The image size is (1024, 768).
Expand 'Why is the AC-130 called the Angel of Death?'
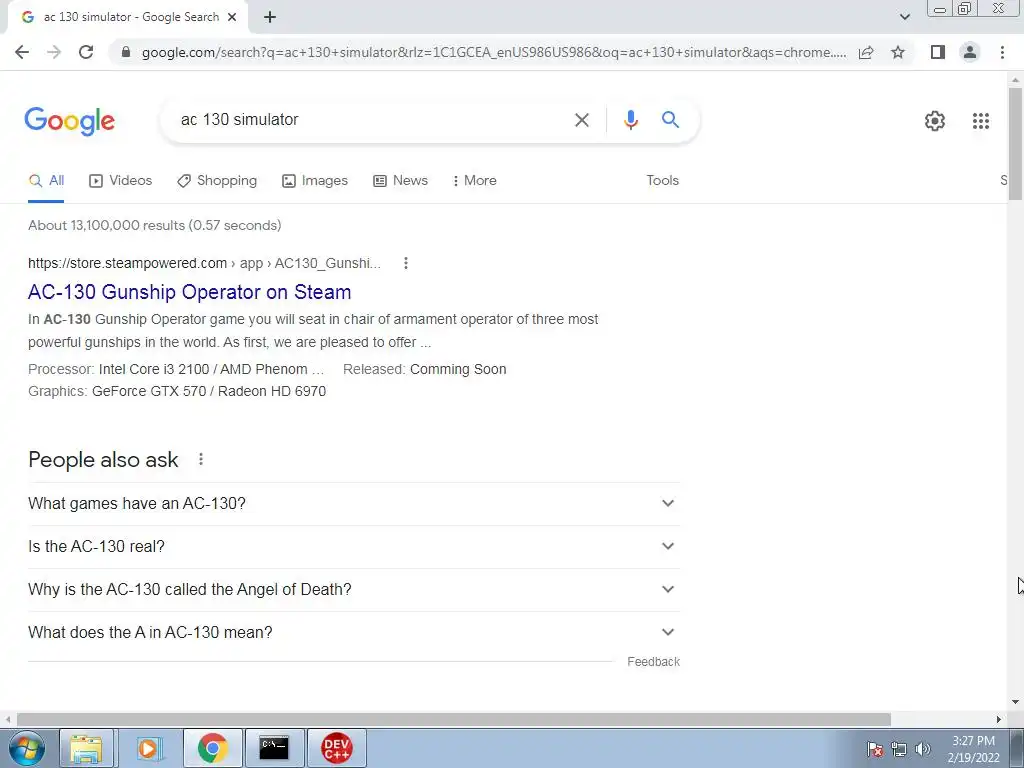click(354, 590)
